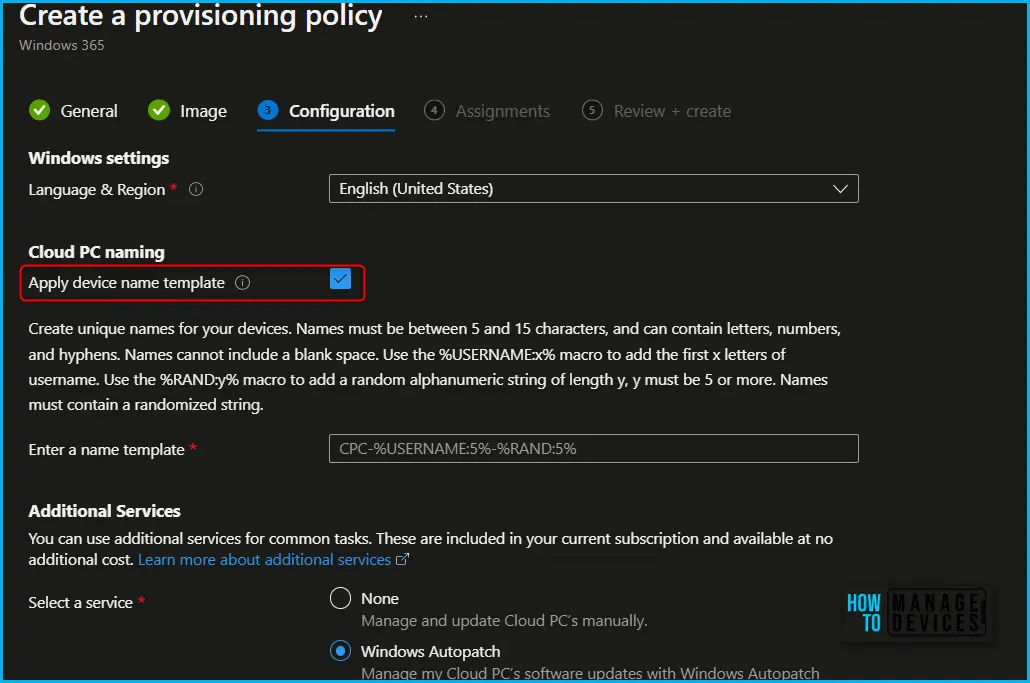This screenshot has height=683, width=1030.
Task: Click the Language & Region label
Action: pyautogui.click(x=97, y=190)
